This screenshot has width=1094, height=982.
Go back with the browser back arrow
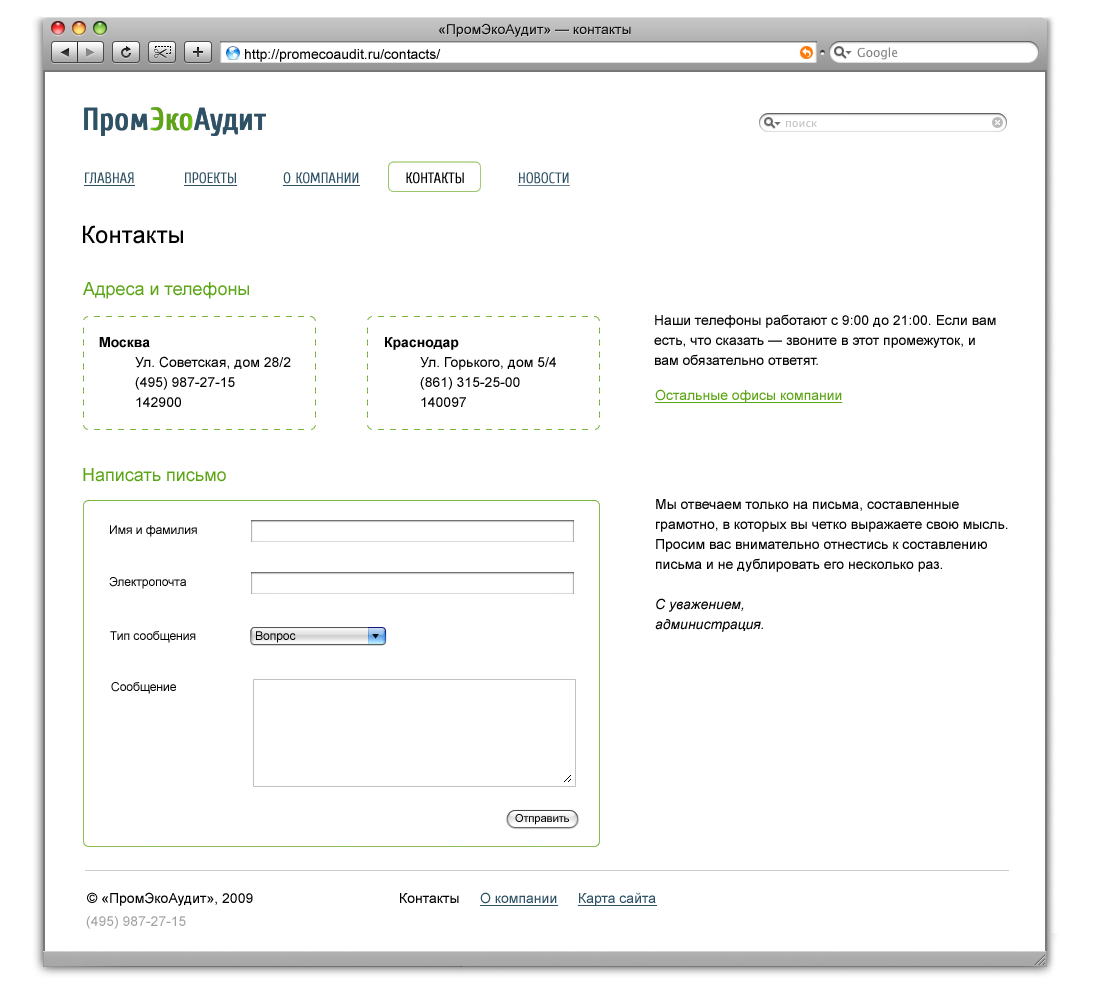pos(65,52)
